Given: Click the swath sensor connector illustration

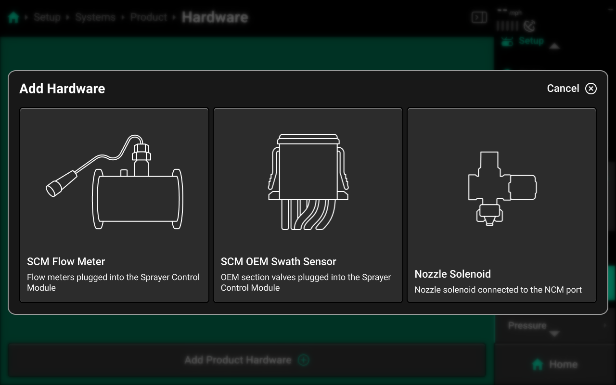Looking at the screenshot, I should click(308, 182).
